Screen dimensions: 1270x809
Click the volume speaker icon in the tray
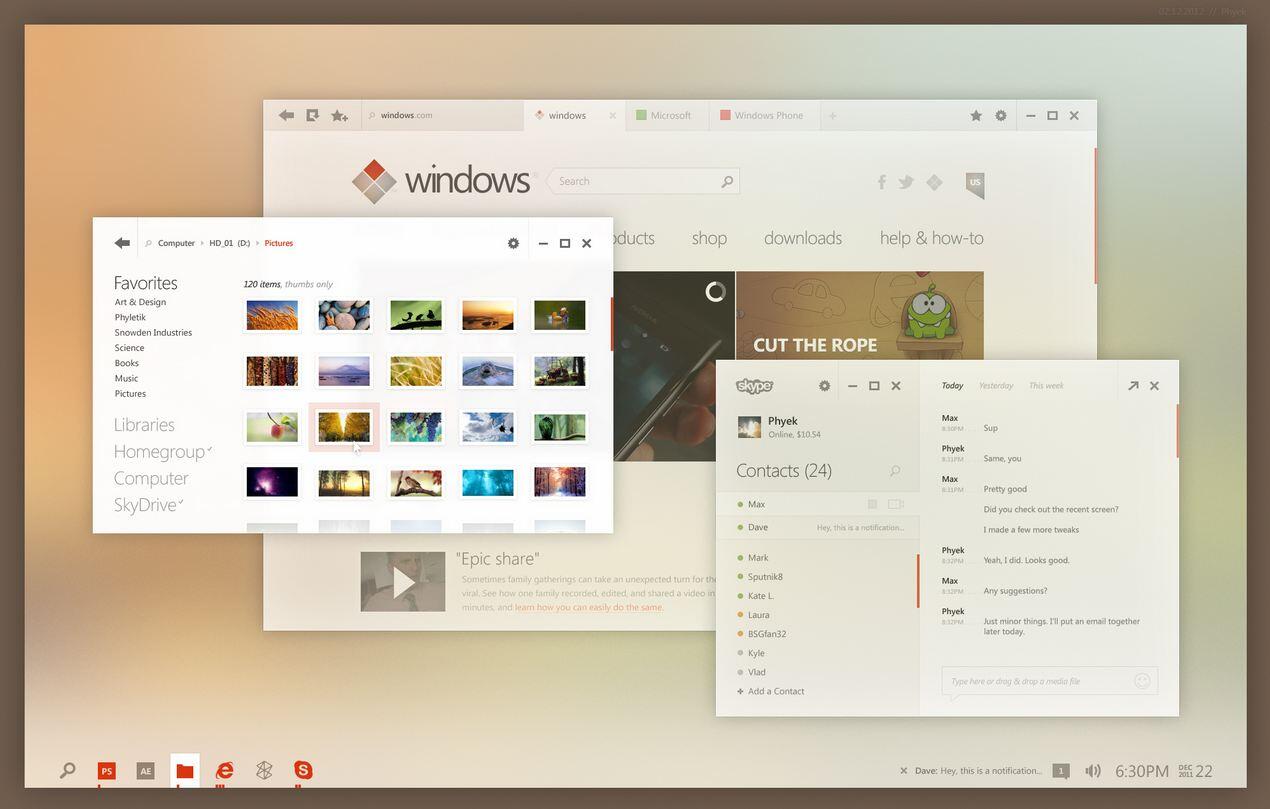point(1093,771)
